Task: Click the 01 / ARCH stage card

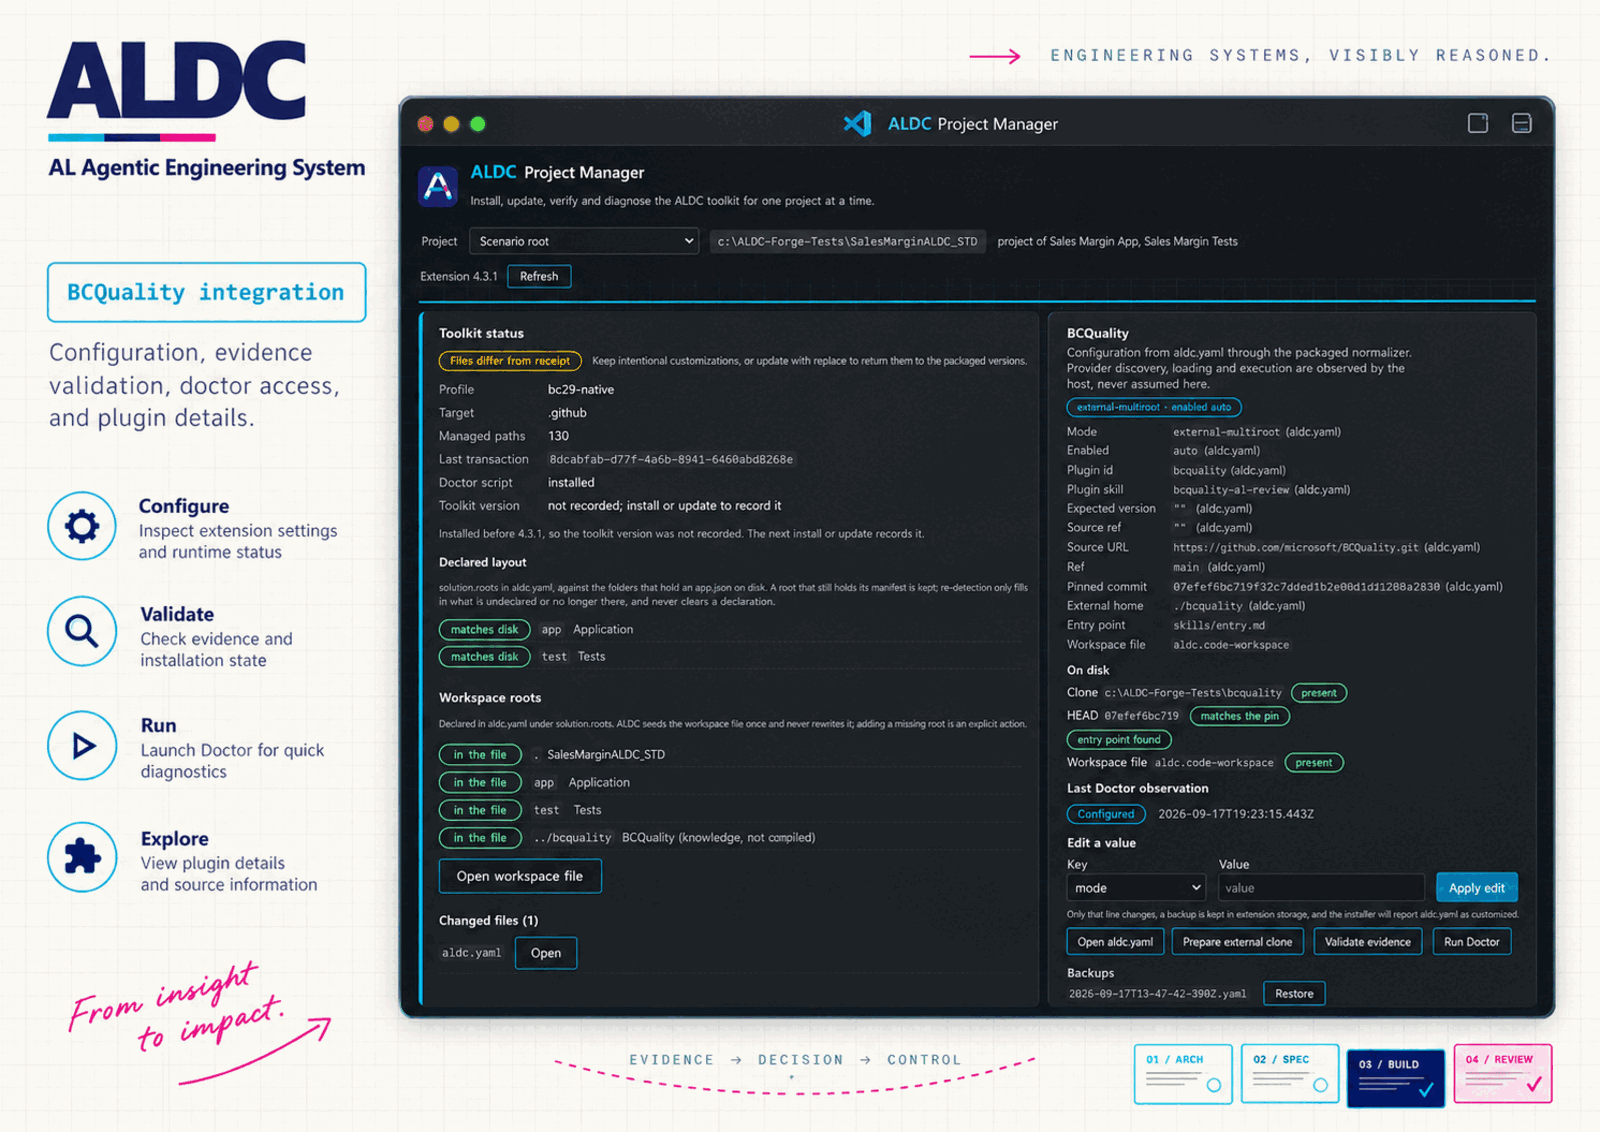Action: 1183,1074
